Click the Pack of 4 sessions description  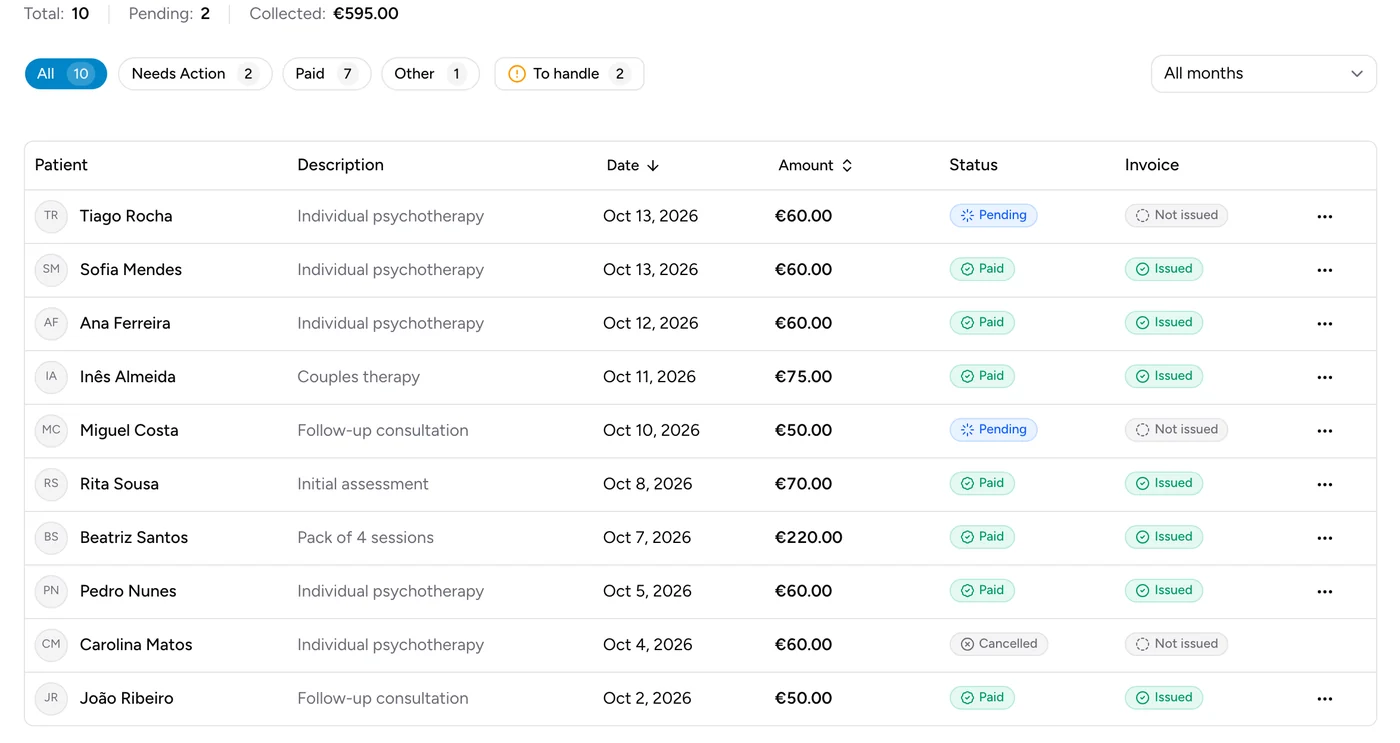click(365, 537)
